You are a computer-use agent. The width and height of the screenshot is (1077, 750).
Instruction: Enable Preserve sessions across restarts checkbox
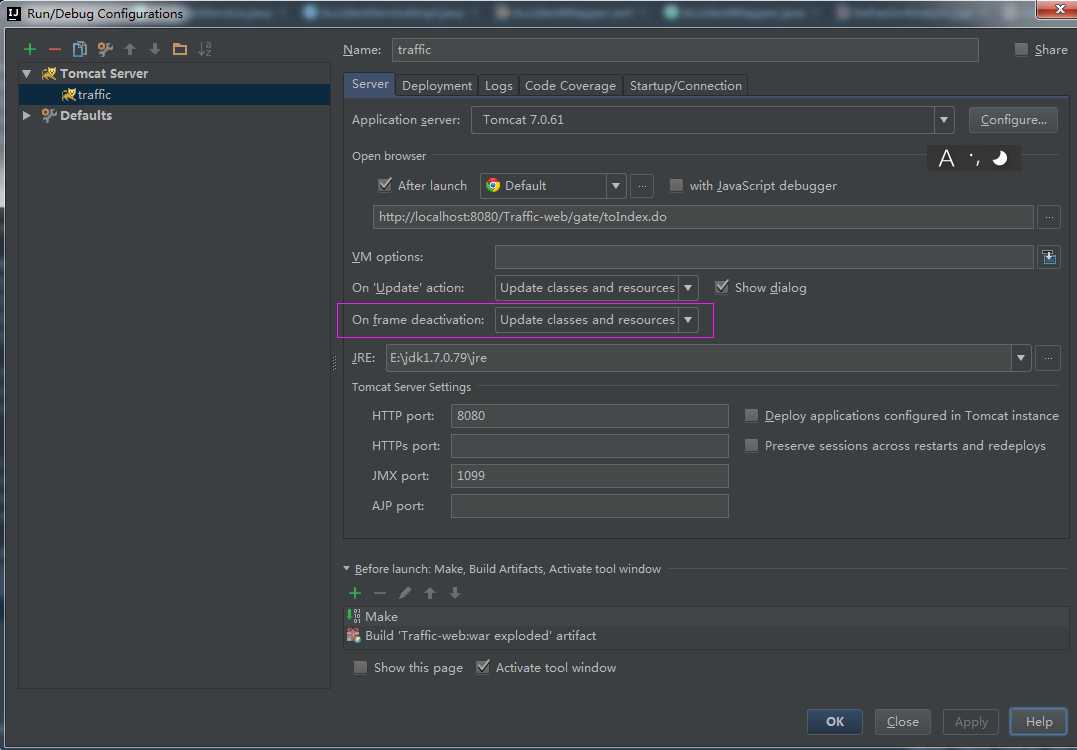[751, 446]
